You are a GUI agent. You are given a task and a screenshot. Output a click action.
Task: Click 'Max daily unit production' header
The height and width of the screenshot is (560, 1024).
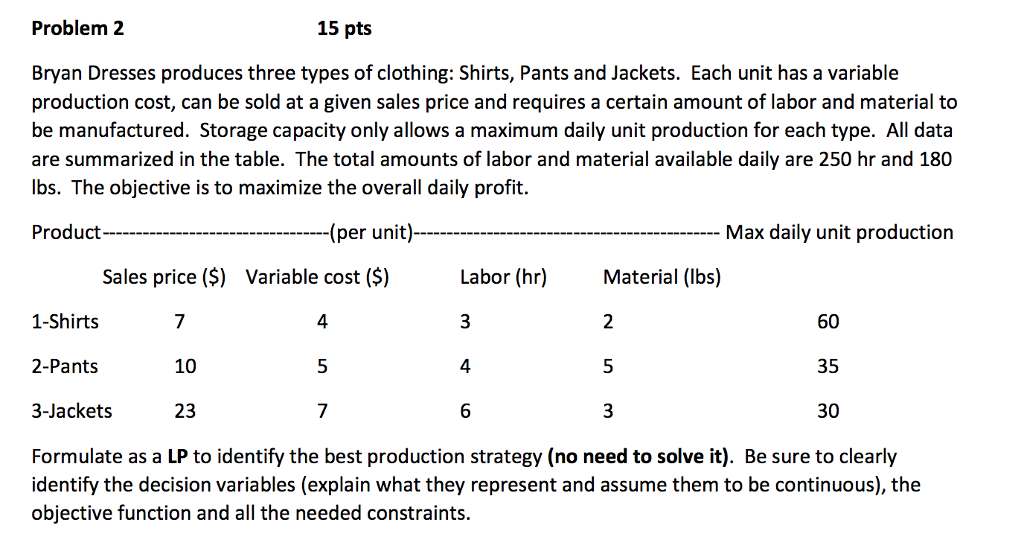(839, 232)
